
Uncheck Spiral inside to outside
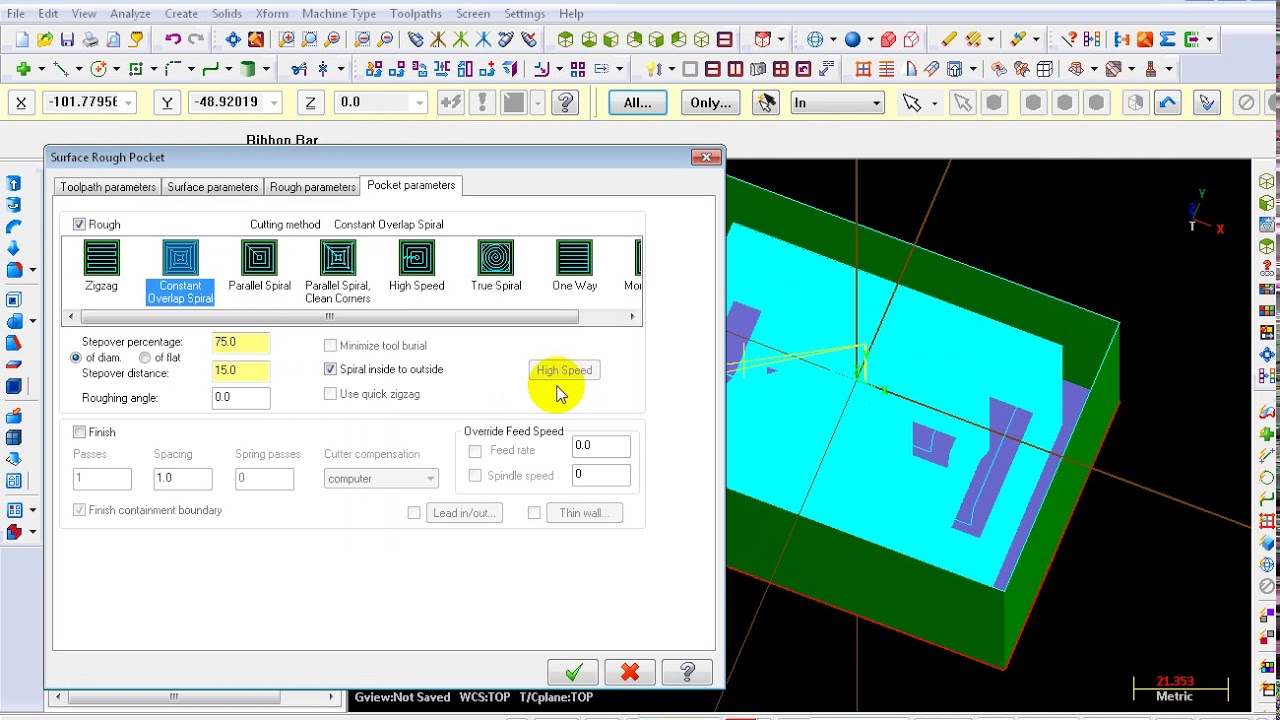point(330,369)
